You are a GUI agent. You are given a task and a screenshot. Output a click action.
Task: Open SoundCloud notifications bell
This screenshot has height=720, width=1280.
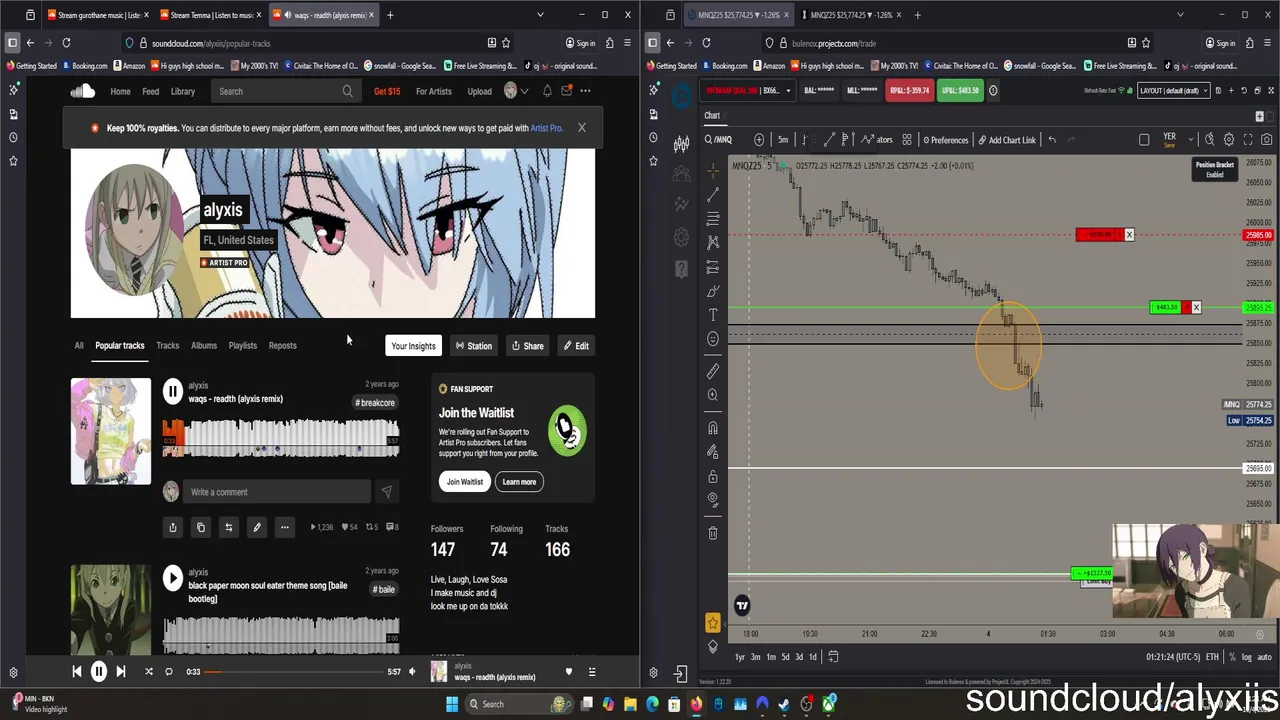pyautogui.click(x=547, y=91)
